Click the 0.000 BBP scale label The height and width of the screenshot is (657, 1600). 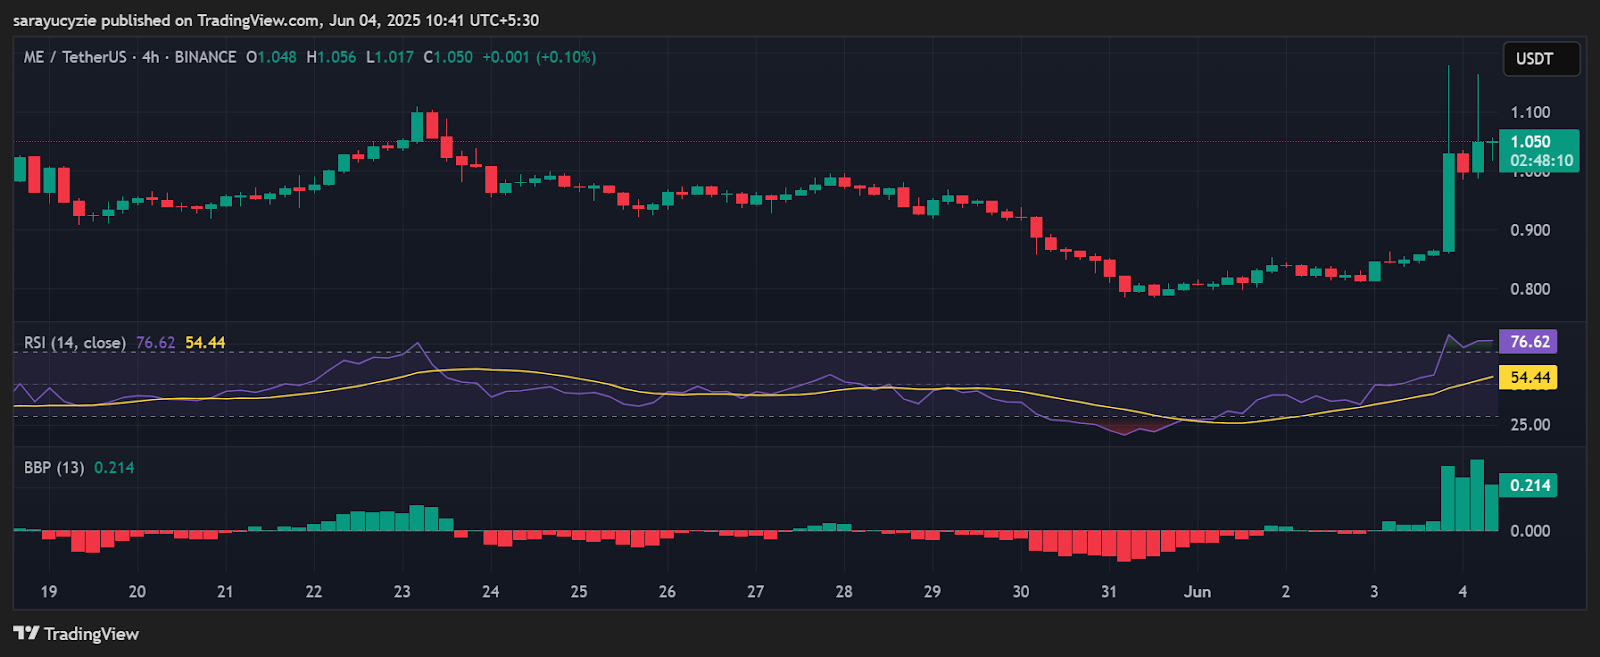(1530, 530)
